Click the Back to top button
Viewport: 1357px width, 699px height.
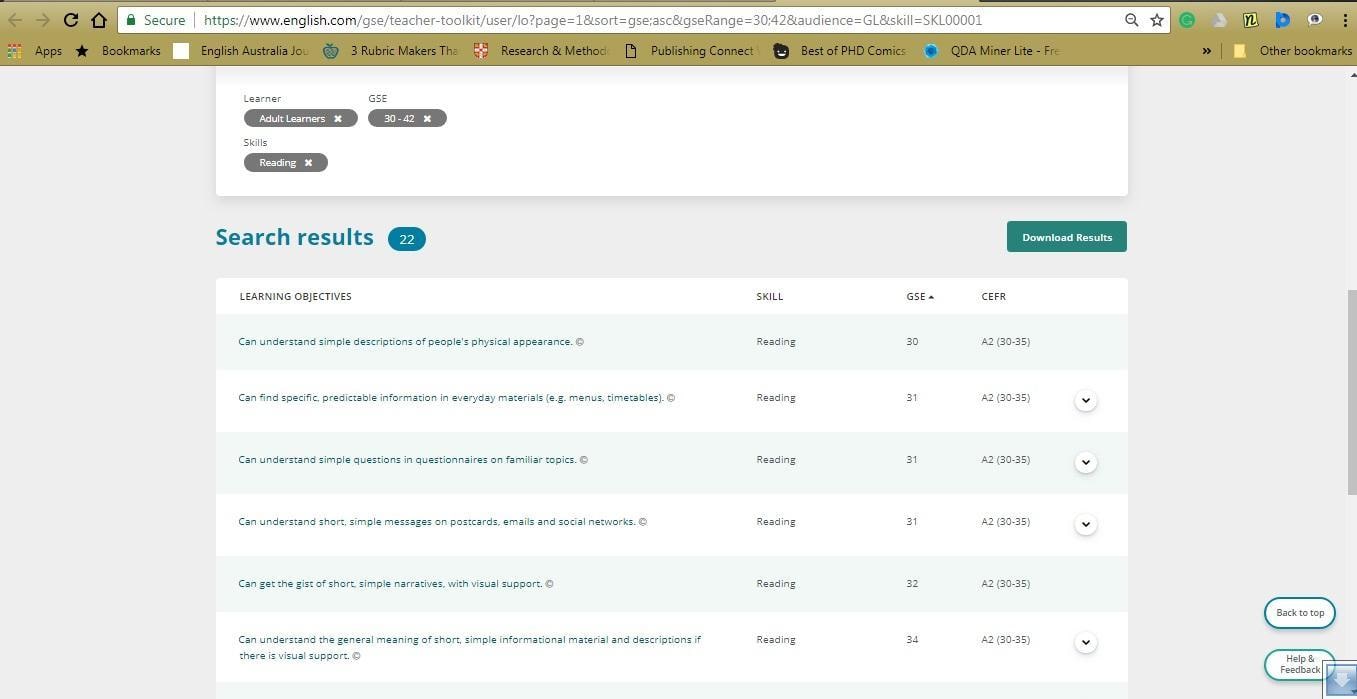(1299, 613)
